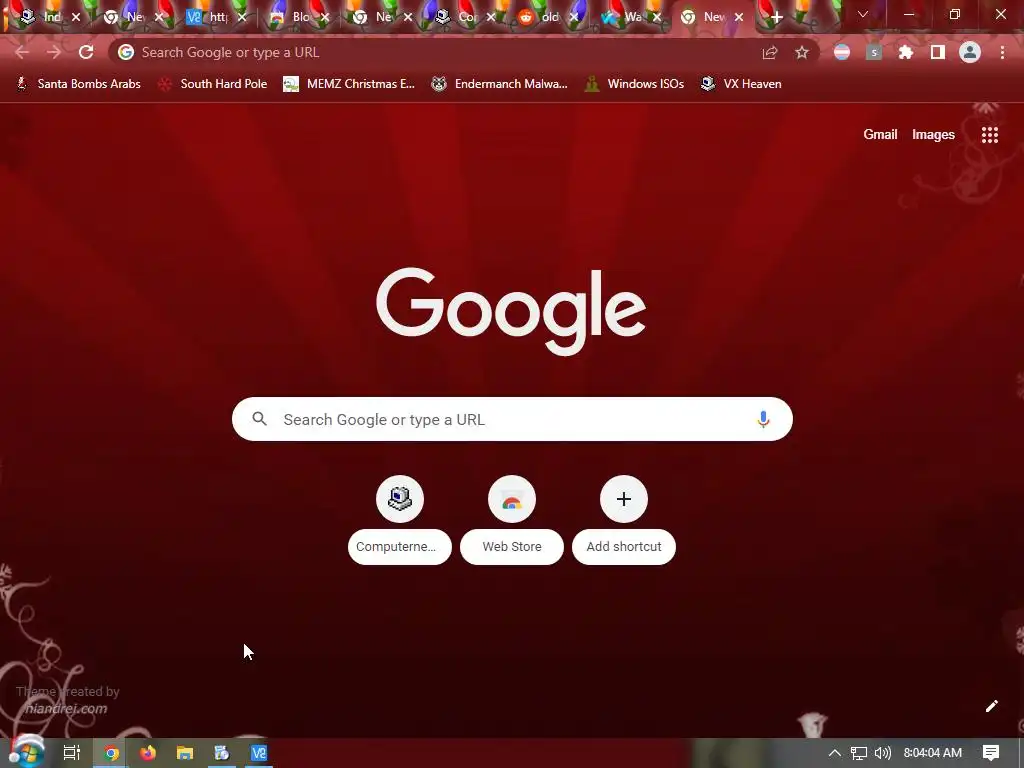Click the center Google search box
Image resolution: width=1024 pixels, height=768 pixels.
[512, 419]
